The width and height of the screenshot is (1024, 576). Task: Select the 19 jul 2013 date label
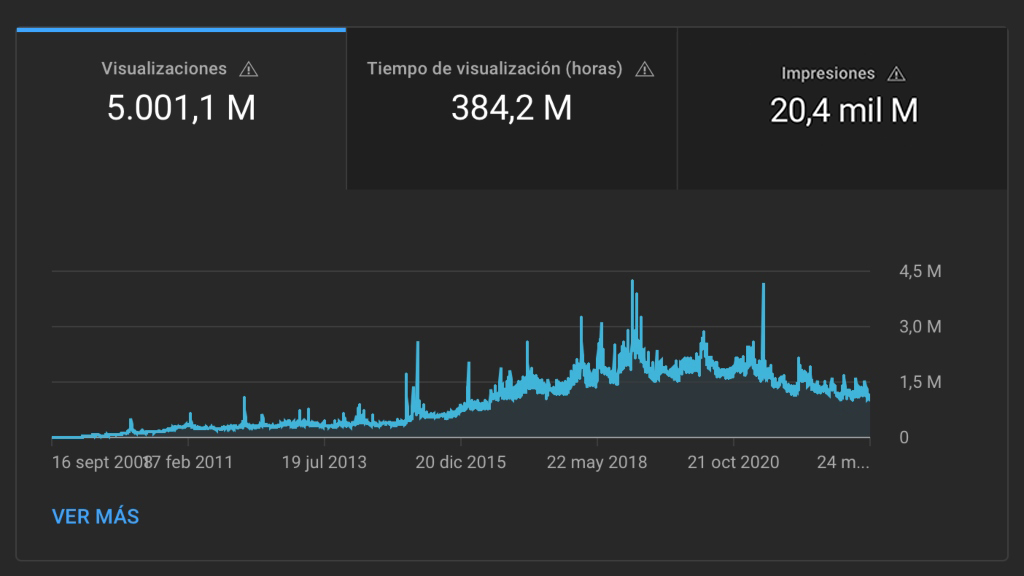[x=324, y=462]
